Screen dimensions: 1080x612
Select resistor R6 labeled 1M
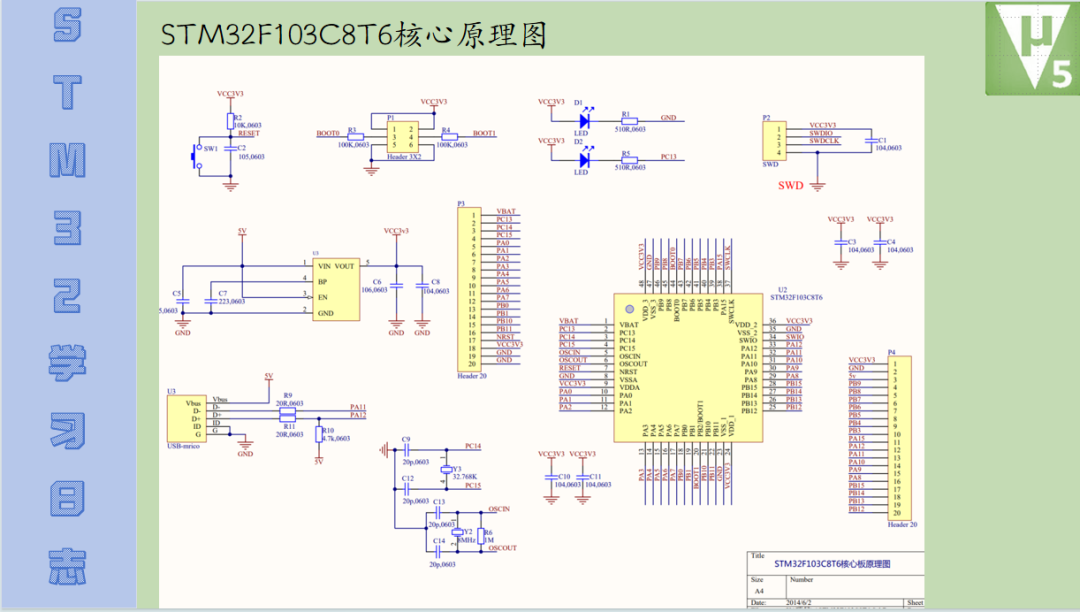coord(481,536)
